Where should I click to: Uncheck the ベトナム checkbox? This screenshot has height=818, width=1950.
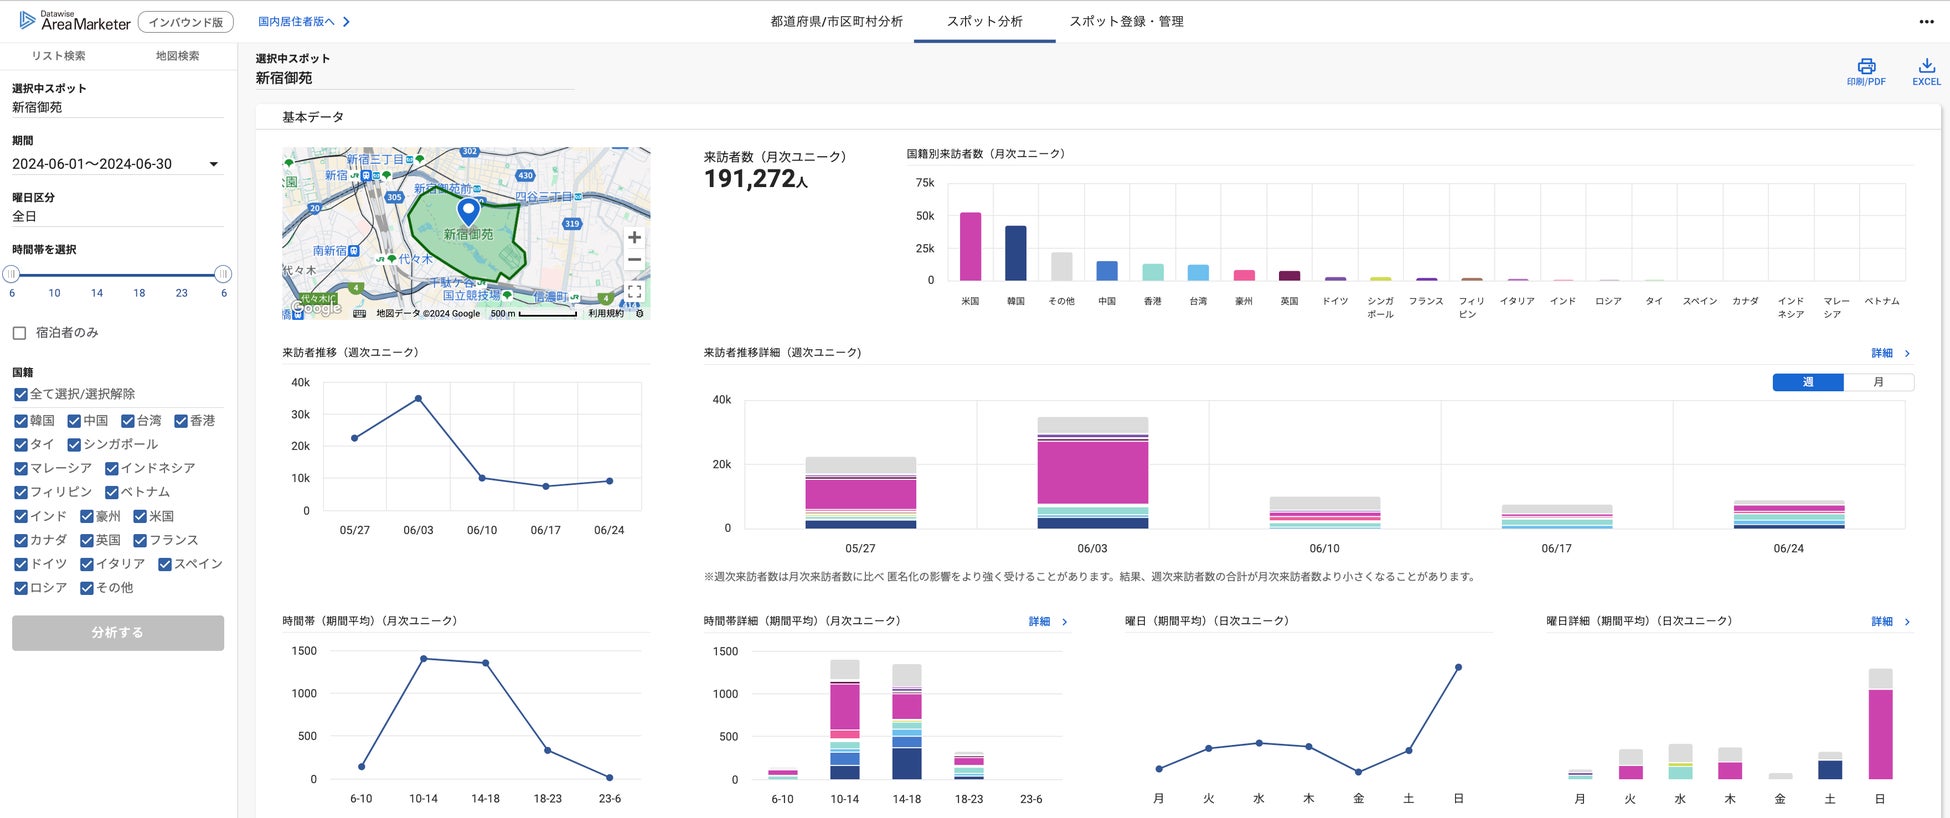[x=111, y=493]
